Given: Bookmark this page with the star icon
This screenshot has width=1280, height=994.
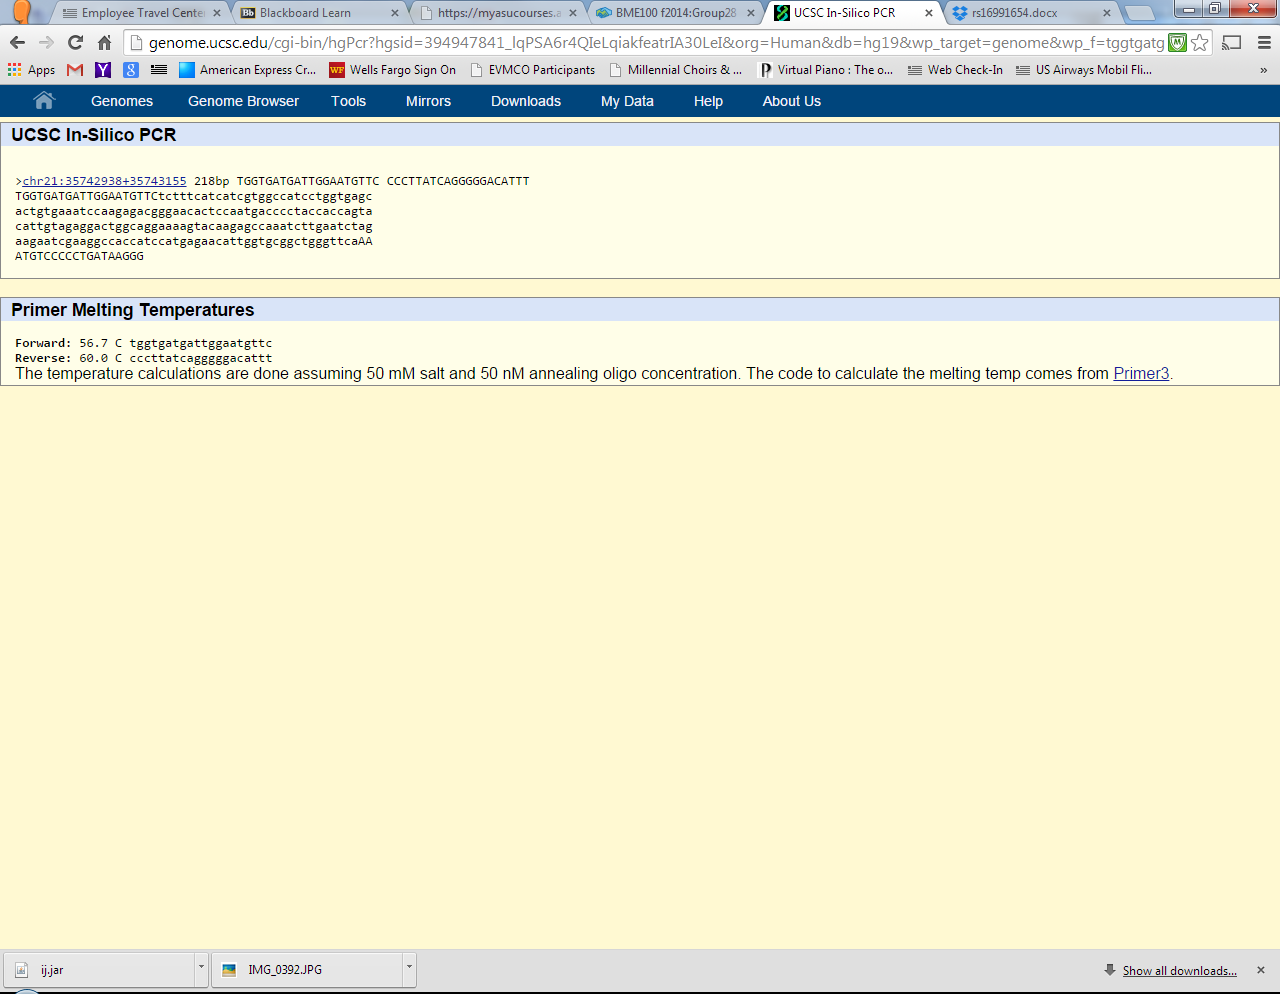Looking at the screenshot, I should point(1200,43).
